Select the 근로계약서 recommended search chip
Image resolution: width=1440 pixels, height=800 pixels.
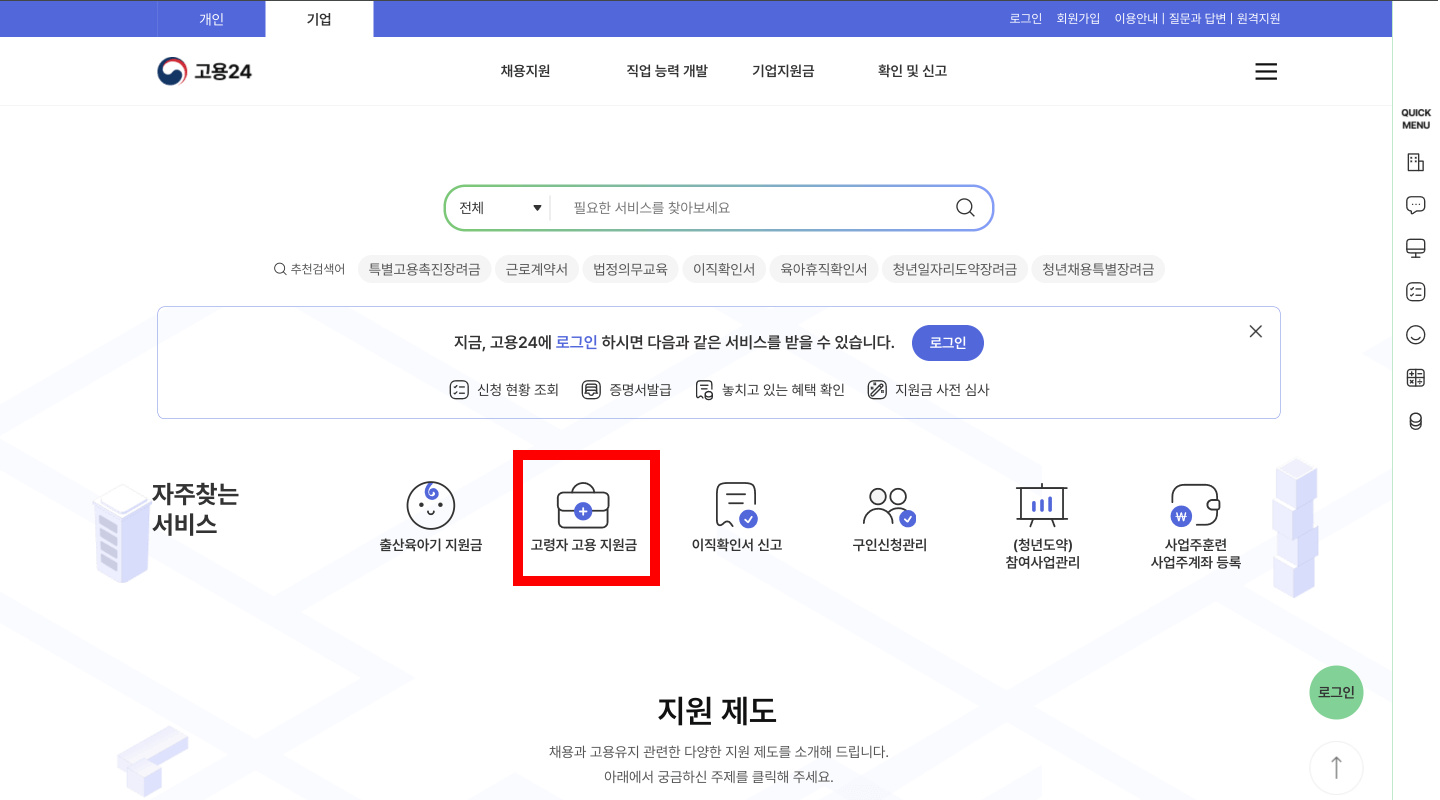tap(536, 268)
